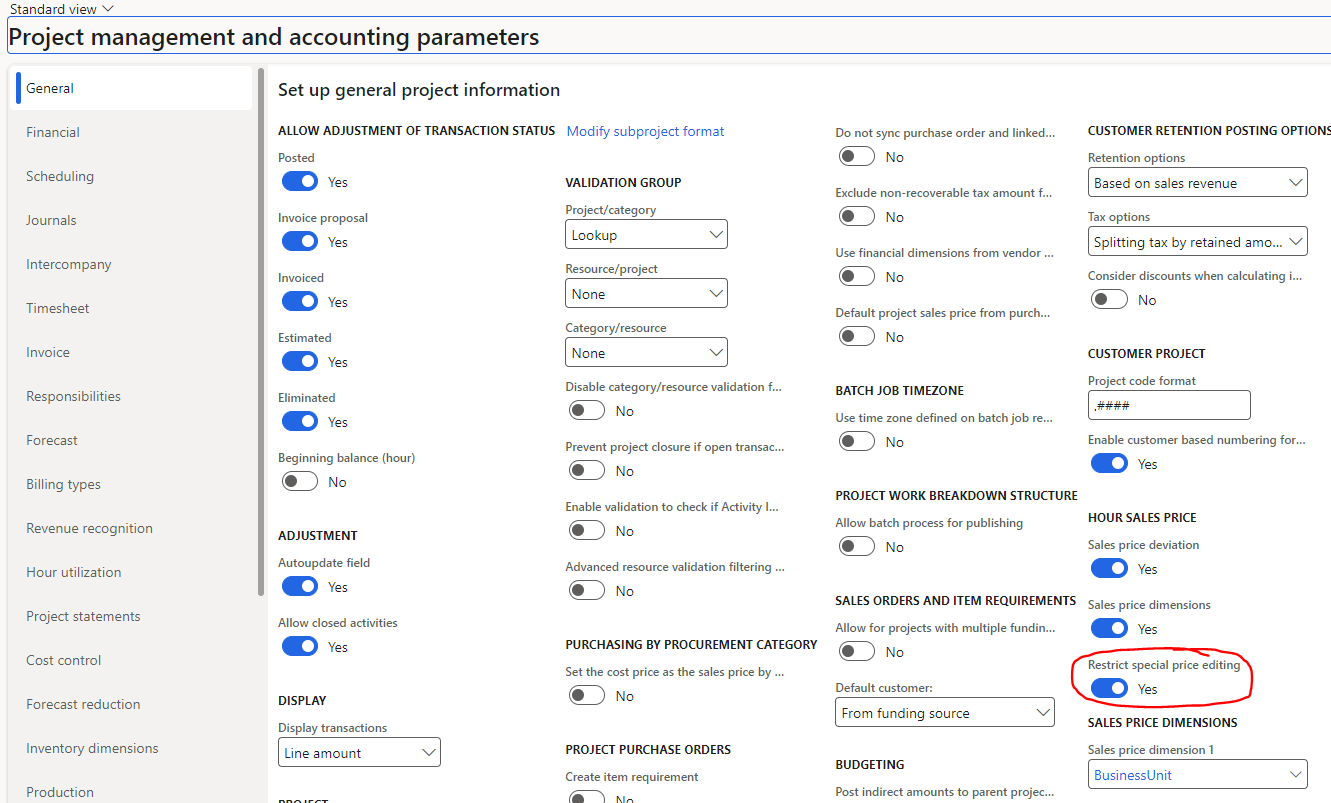The width and height of the screenshot is (1331, 803).
Task: Open the Journals tab
Action: (134, 220)
